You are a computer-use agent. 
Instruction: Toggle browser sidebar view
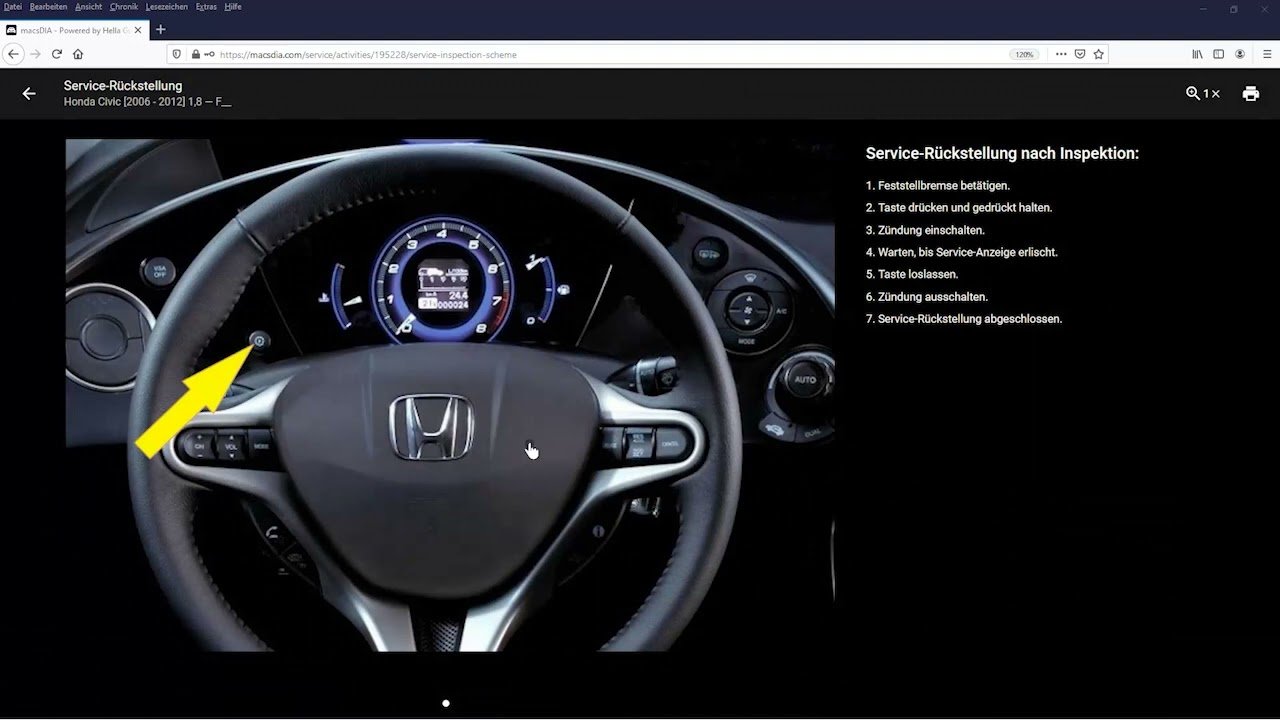click(x=1218, y=54)
